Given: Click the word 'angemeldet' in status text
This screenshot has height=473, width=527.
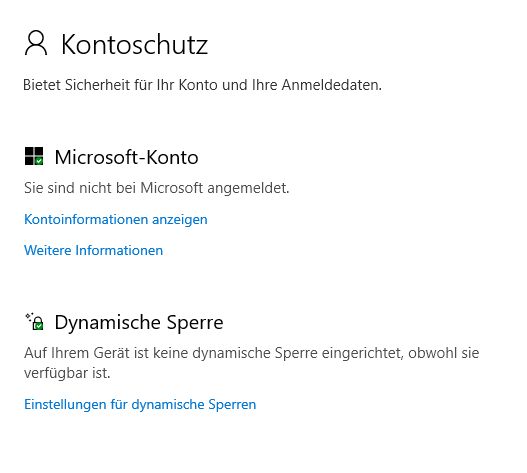Looking at the screenshot, I should (248, 188).
